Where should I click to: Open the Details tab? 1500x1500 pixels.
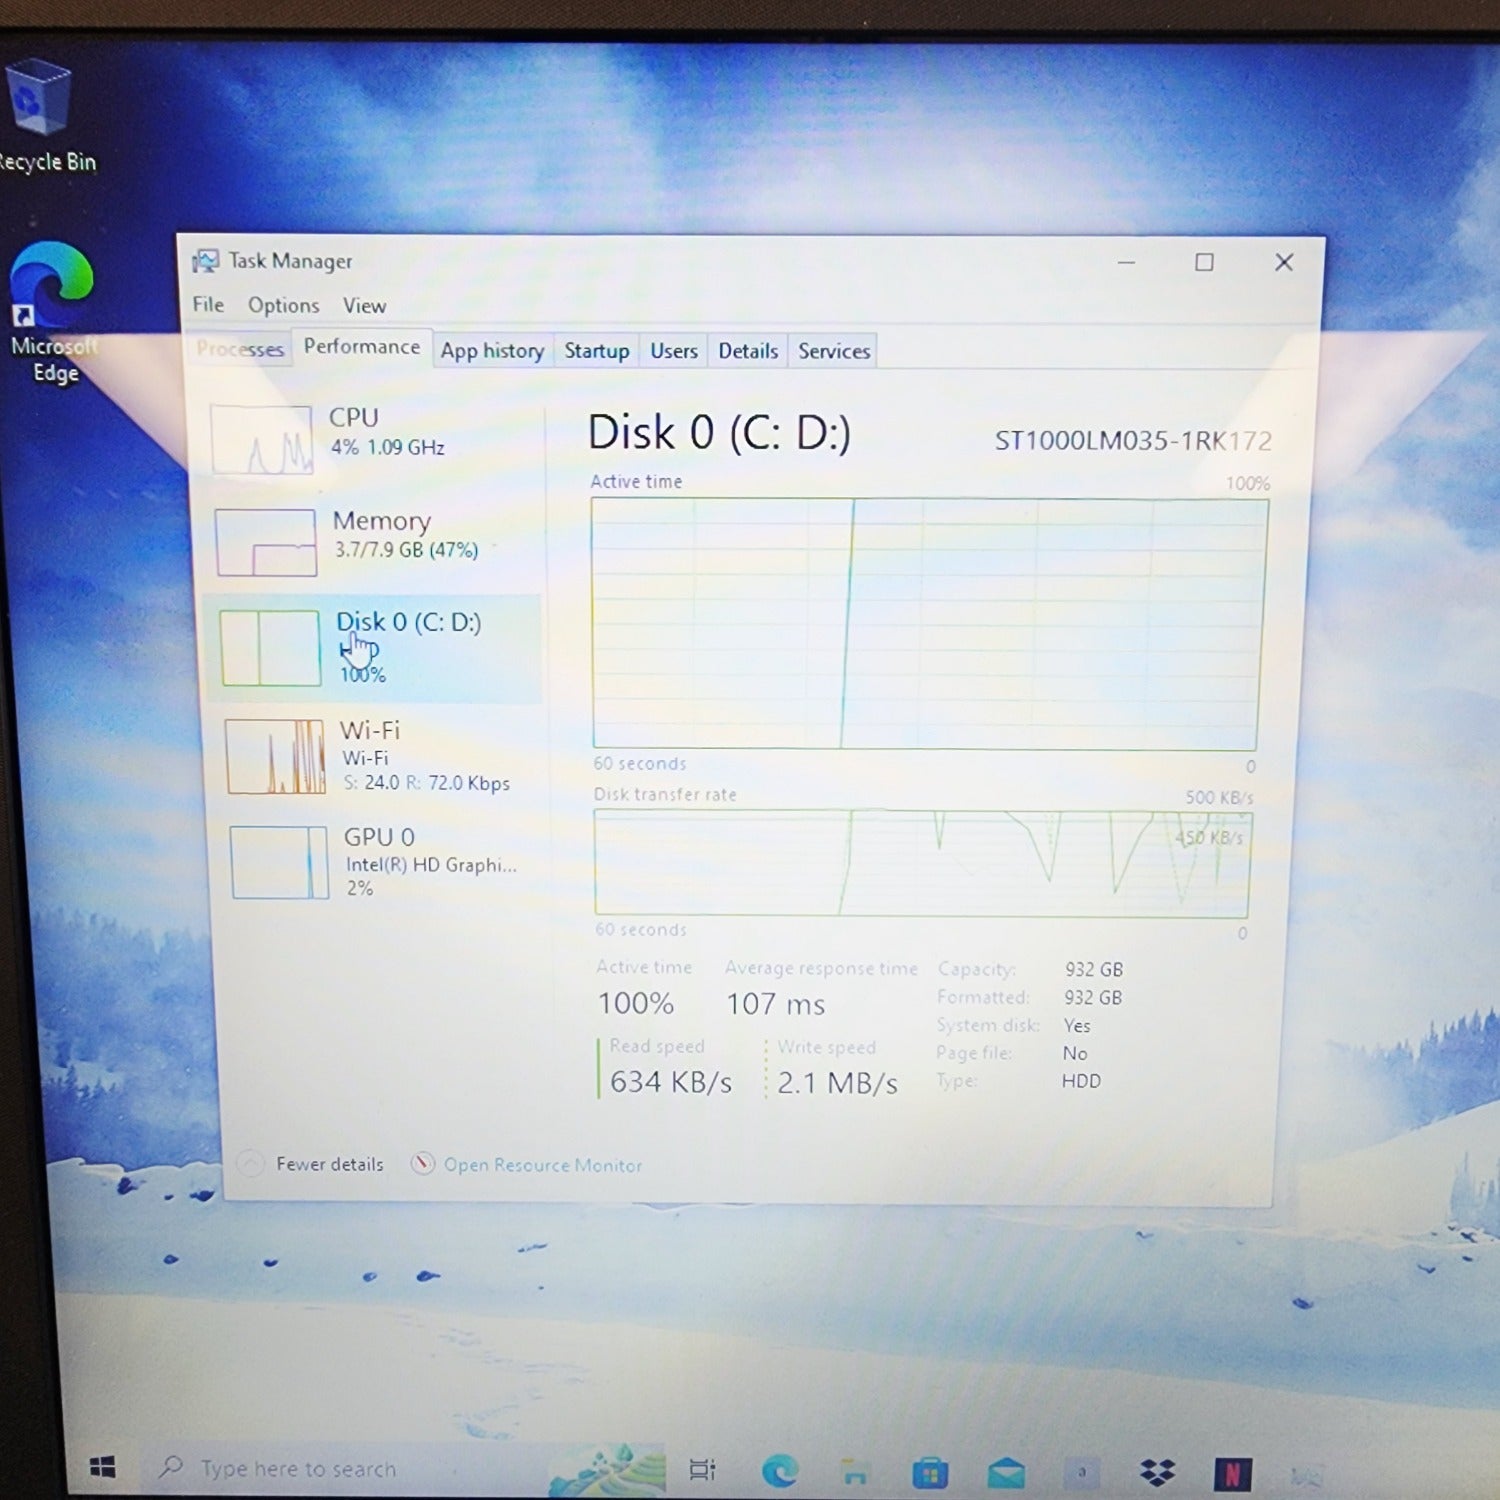tap(748, 351)
